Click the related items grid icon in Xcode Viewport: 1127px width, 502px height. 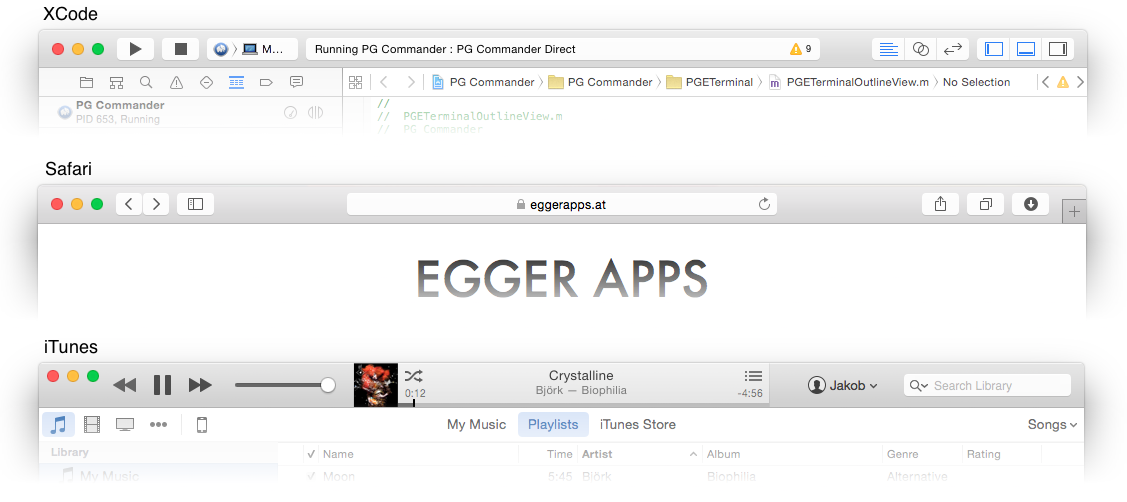tap(356, 82)
